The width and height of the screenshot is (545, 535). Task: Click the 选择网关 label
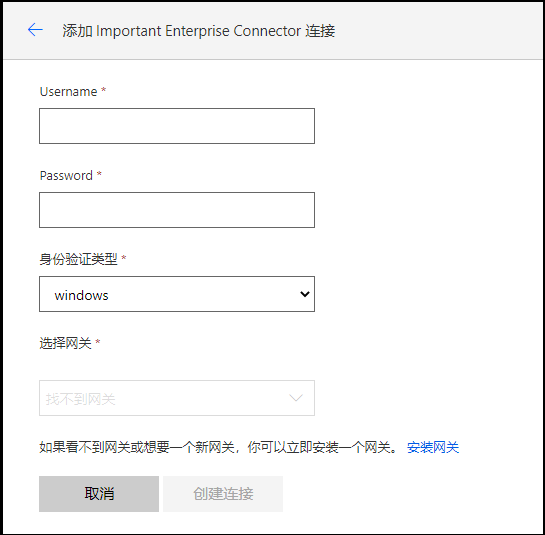(65, 343)
